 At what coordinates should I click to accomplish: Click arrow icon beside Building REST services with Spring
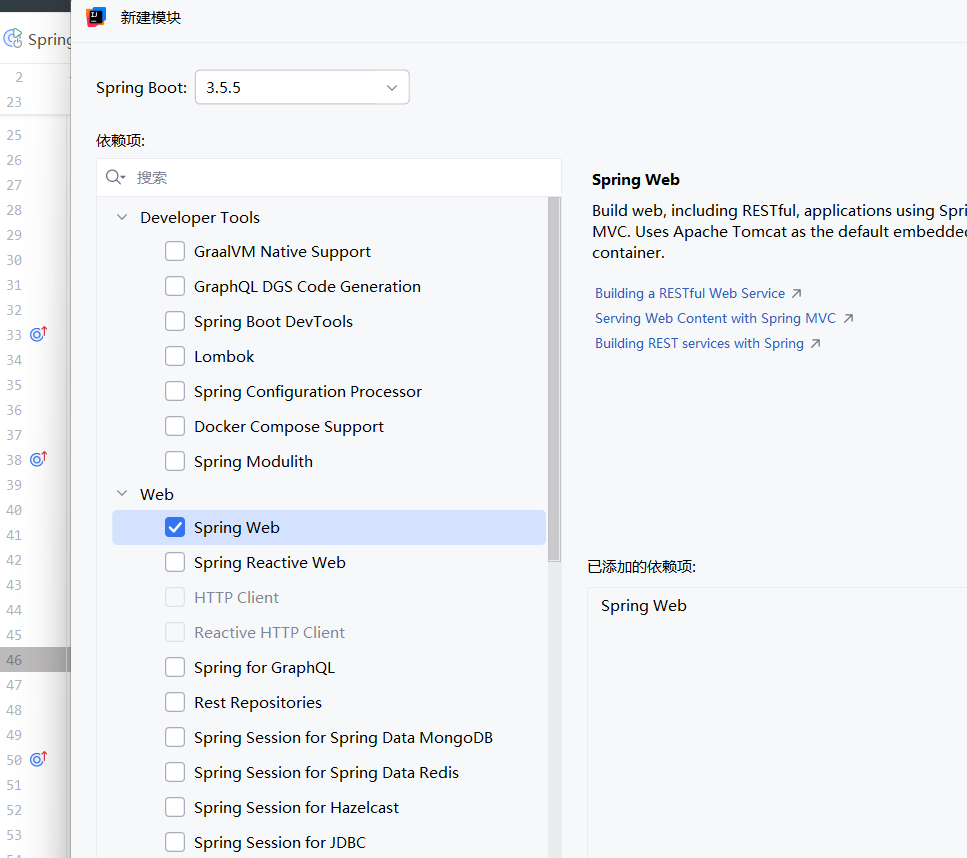(x=815, y=343)
